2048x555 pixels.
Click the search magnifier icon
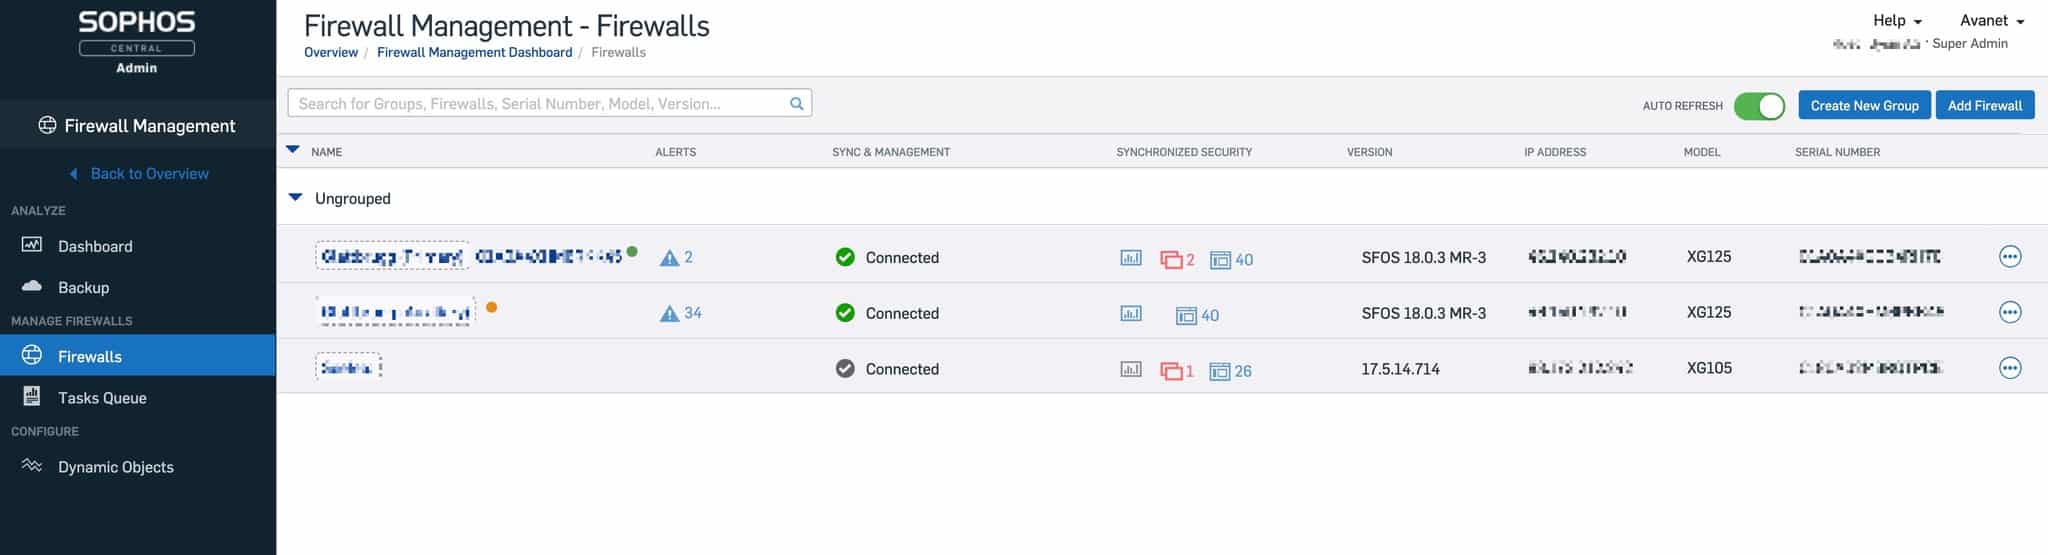click(x=796, y=103)
